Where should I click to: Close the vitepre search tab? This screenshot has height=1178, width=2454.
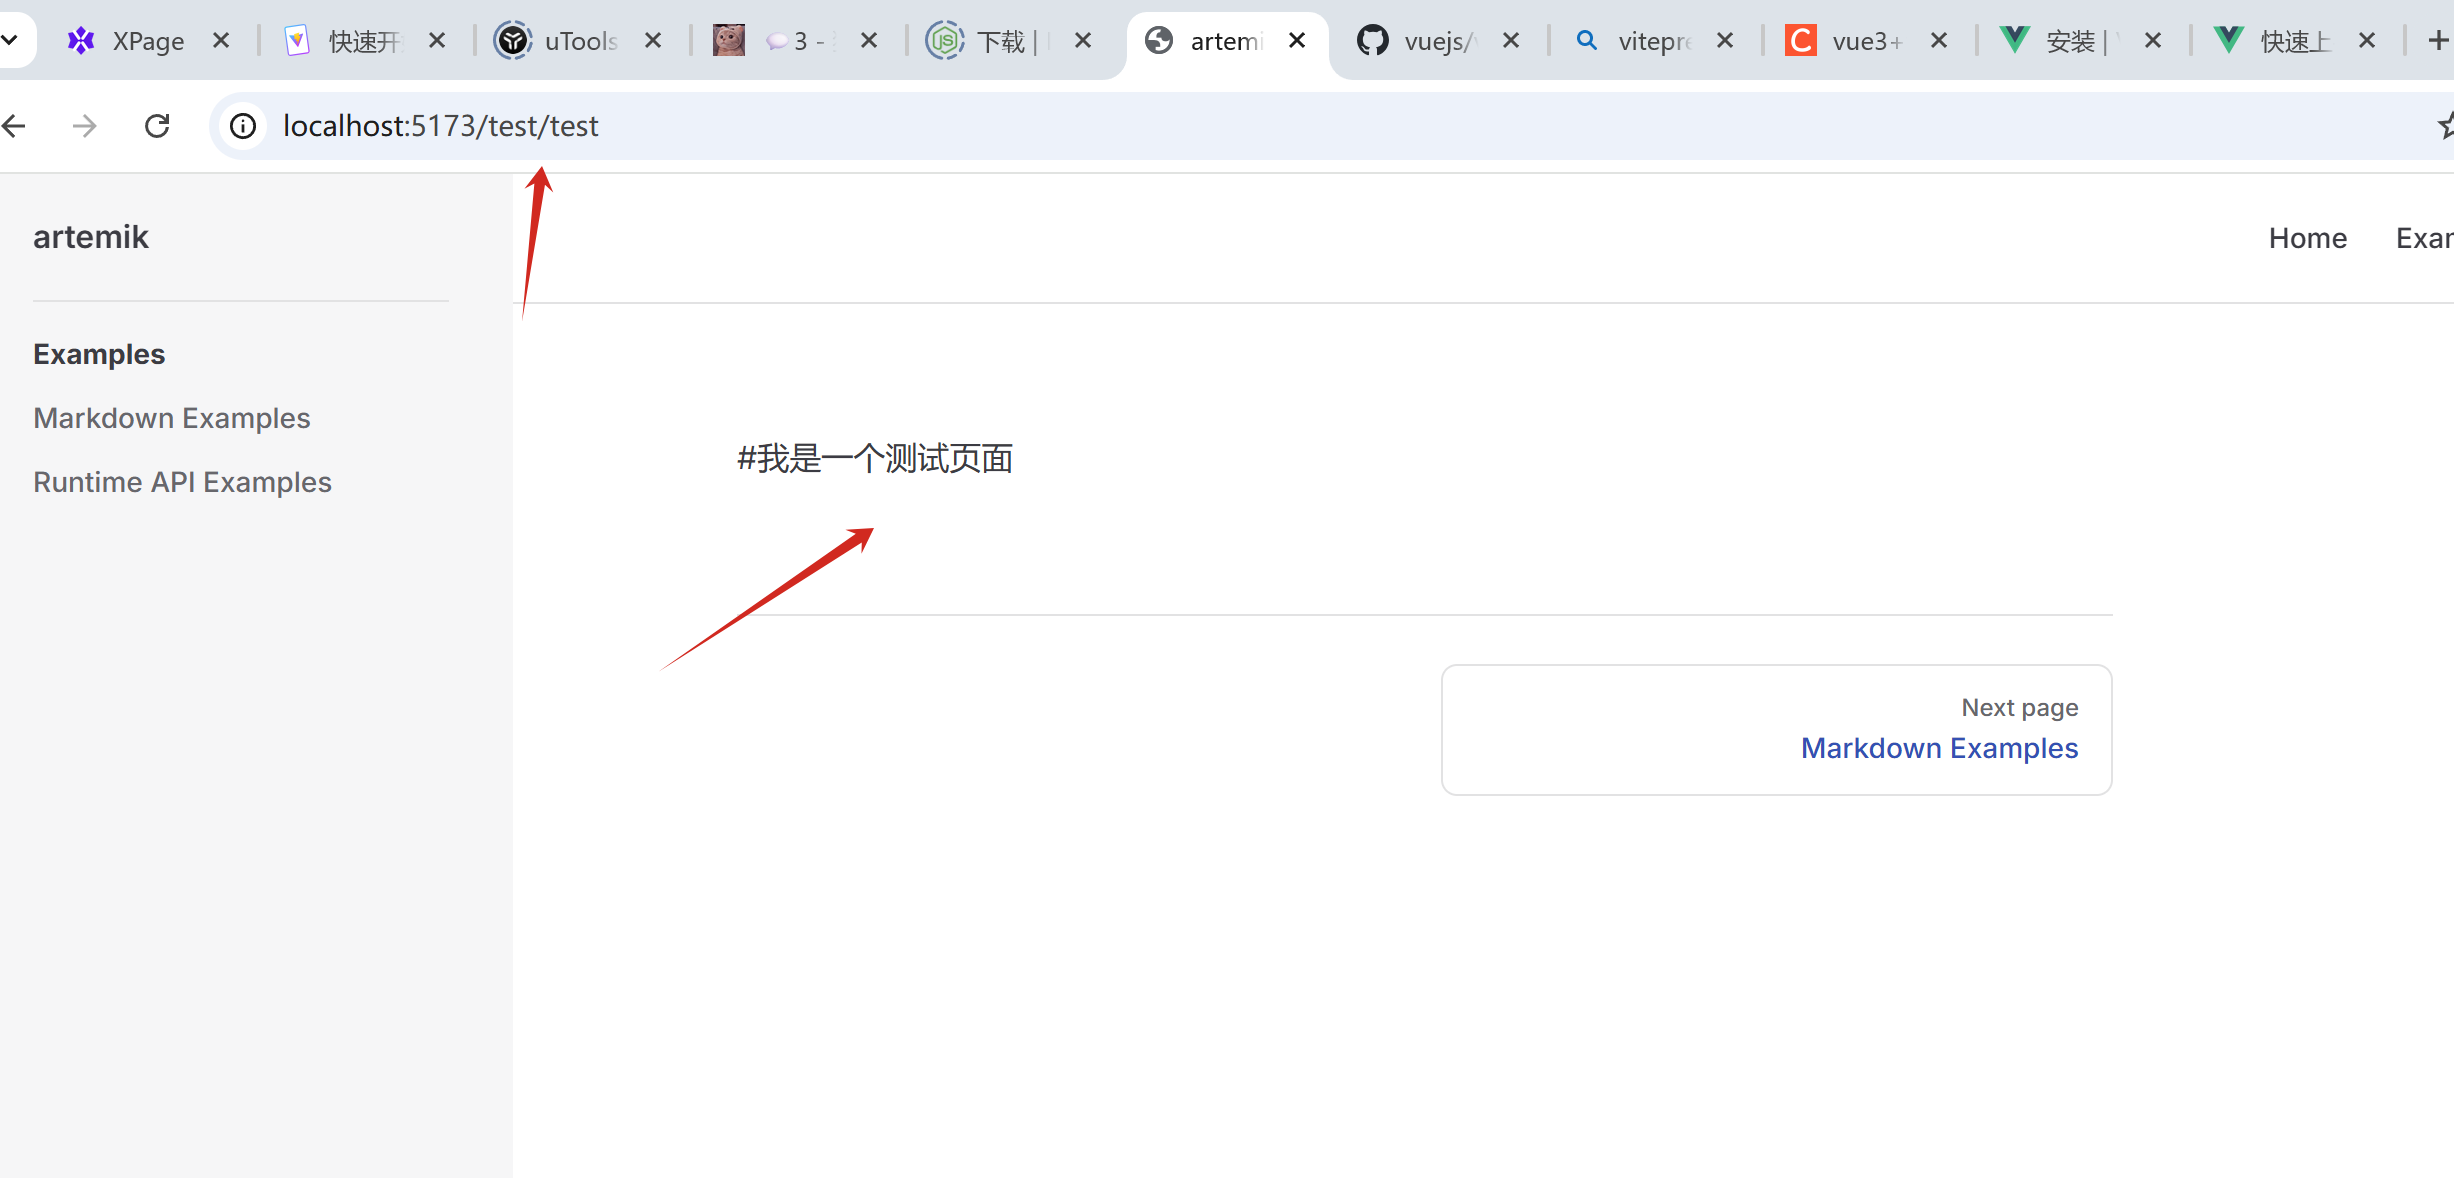pyautogui.click(x=1726, y=40)
